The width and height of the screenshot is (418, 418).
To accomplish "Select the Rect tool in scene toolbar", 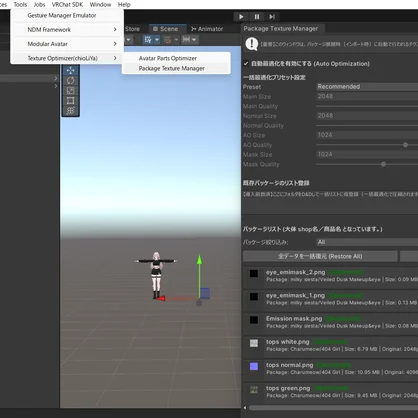I will point(70,100).
